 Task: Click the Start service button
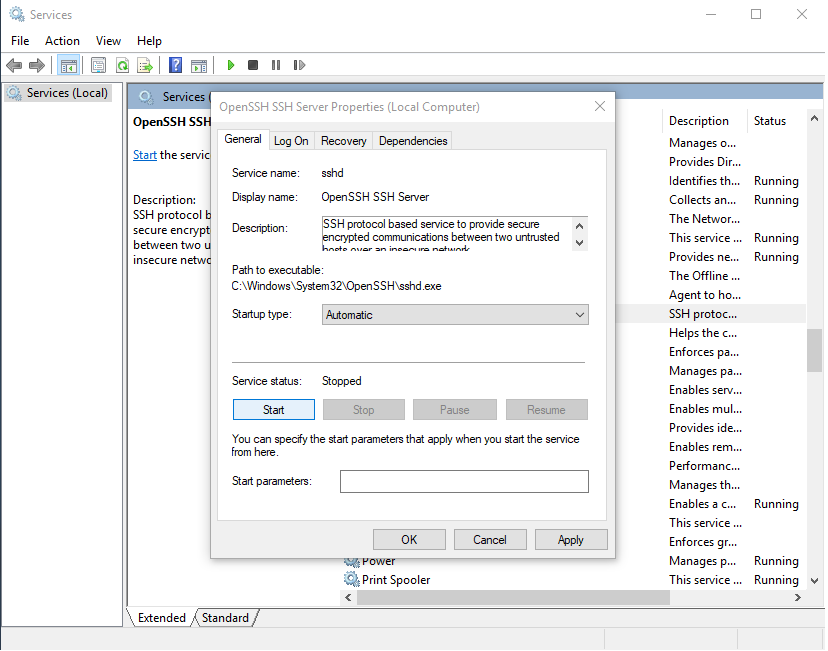[274, 410]
